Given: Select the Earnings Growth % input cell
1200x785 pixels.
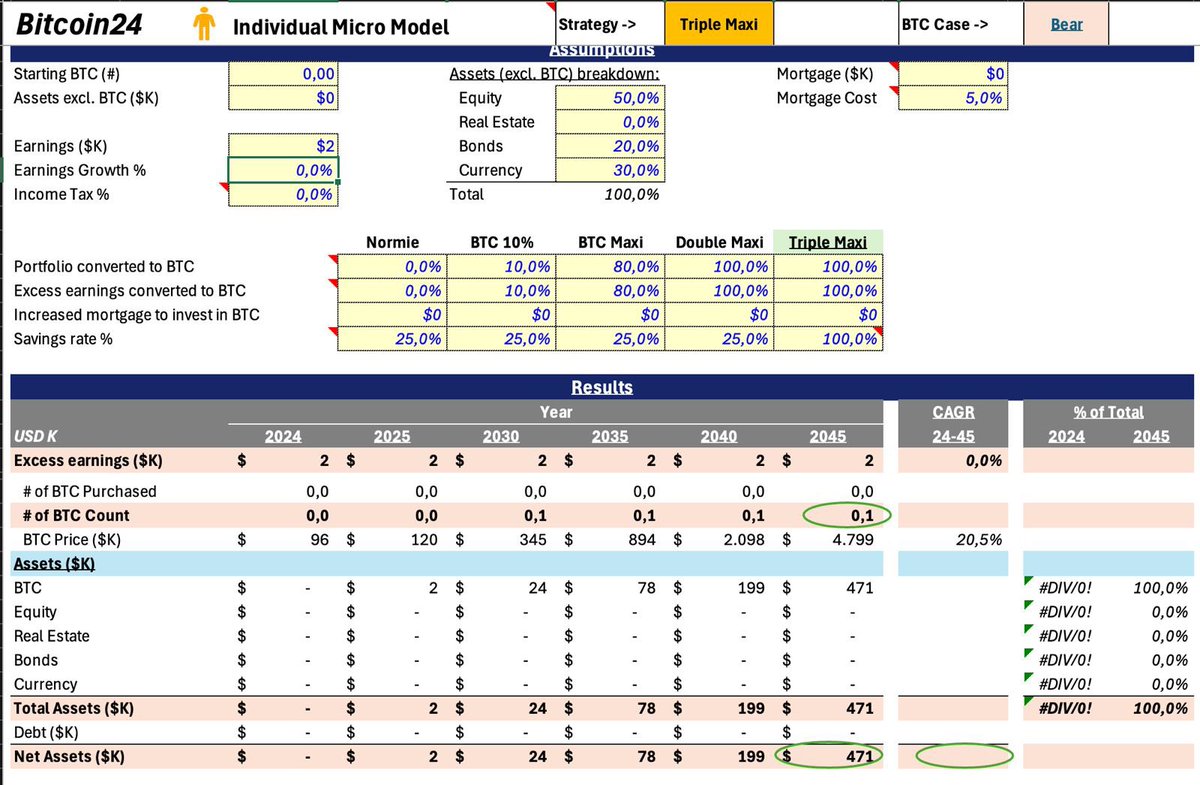Looking at the screenshot, I should (x=284, y=170).
